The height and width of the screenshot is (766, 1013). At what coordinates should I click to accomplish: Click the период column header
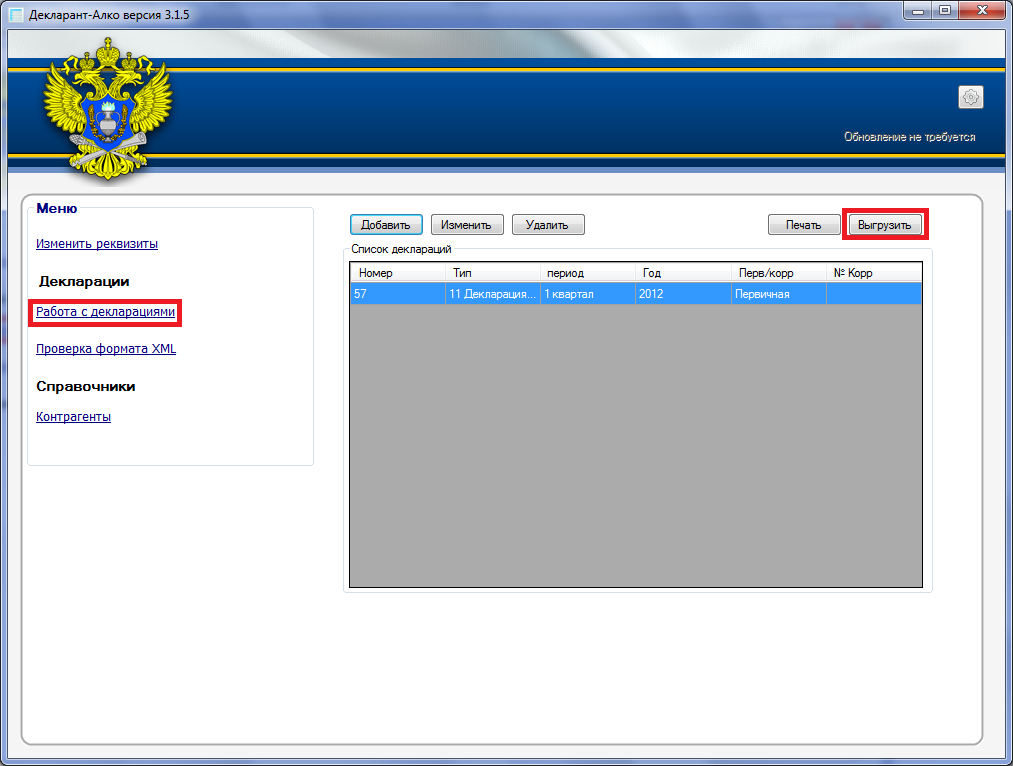586,273
